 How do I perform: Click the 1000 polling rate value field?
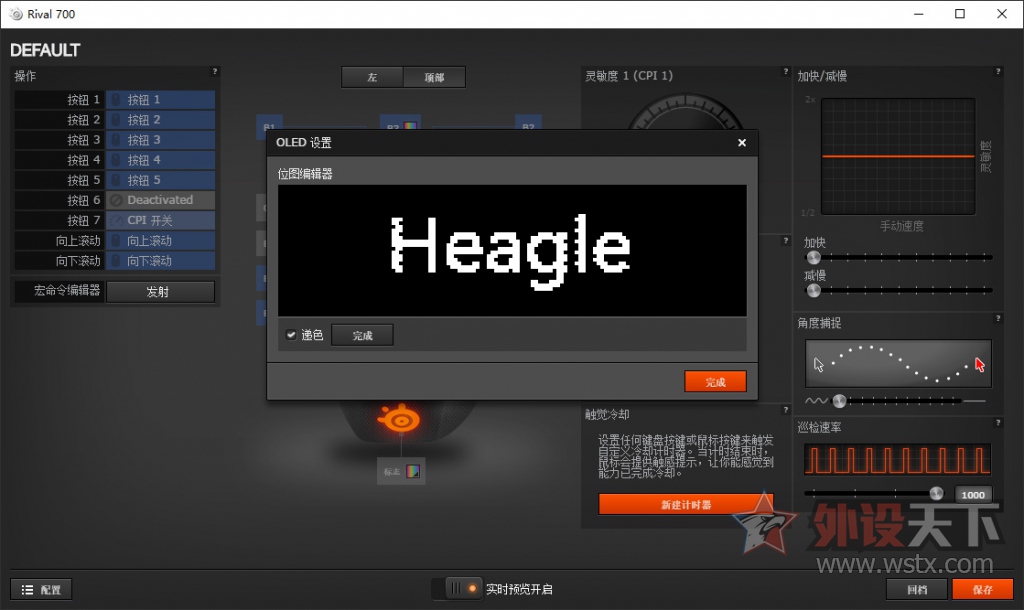[x=972, y=494]
